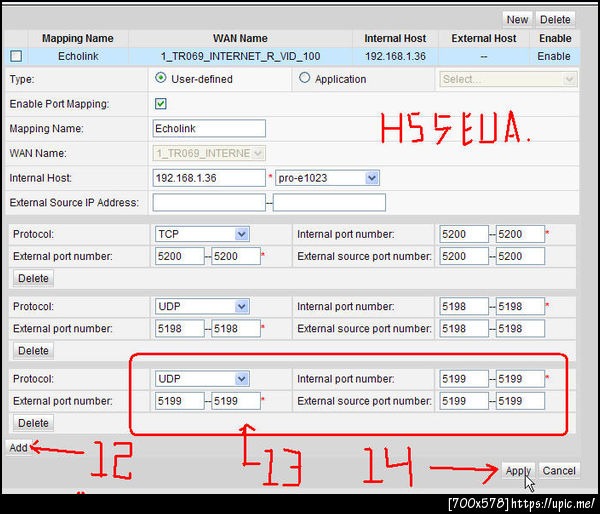This screenshot has height=514, width=600.
Task: Click the WAN Name column header
Action: (x=240, y=38)
